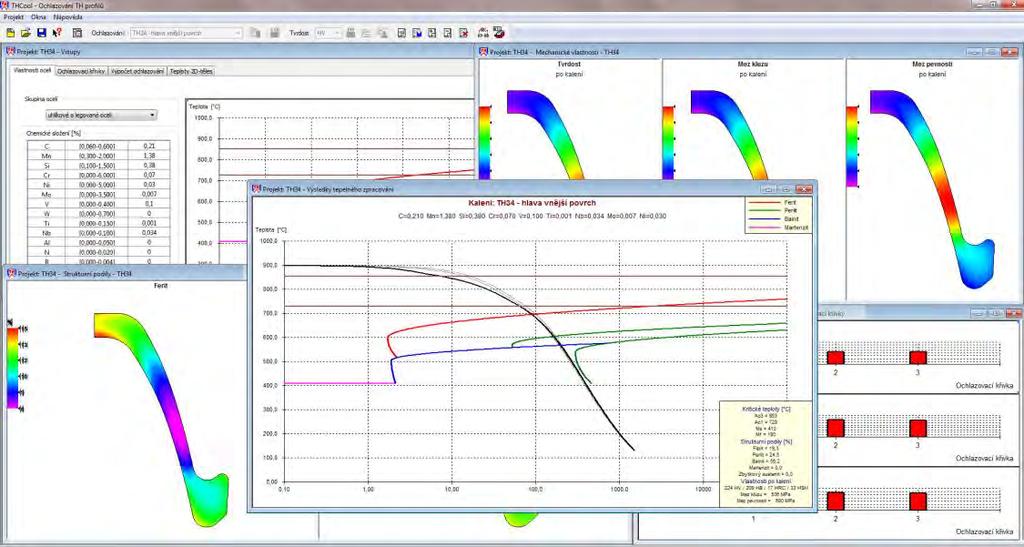Click the window-layout icon with blue square
Viewport: 1024px width, 547px height.
[x=417, y=33]
